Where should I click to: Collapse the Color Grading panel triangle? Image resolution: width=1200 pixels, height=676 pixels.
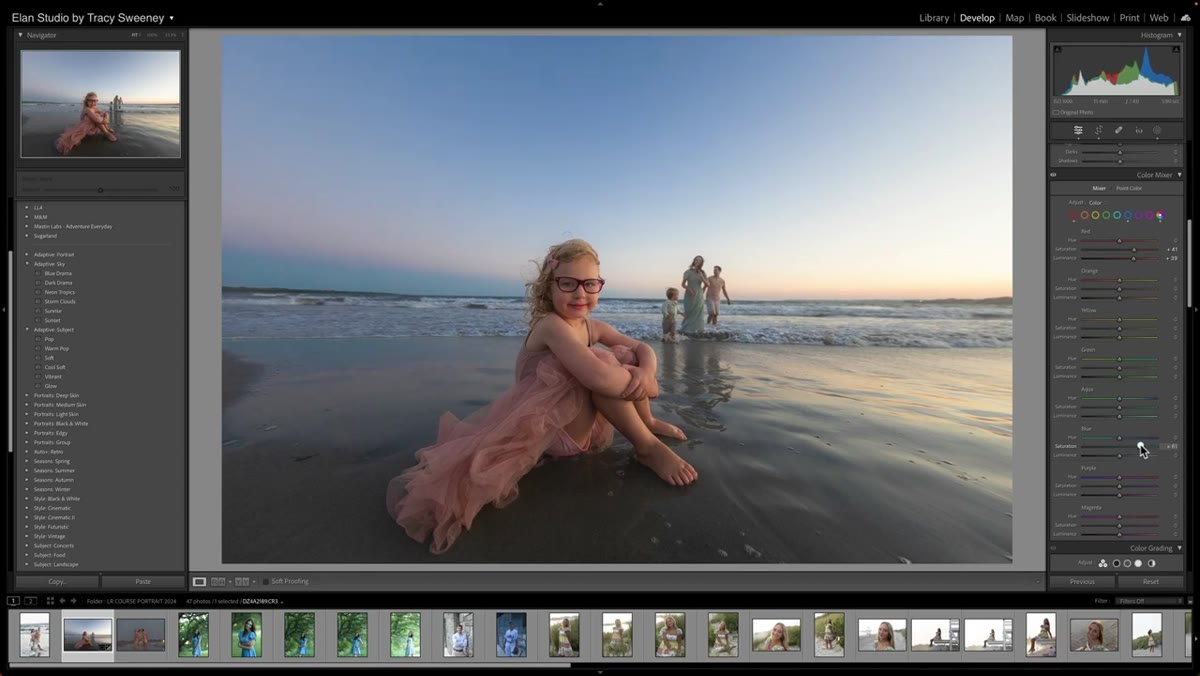point(1179,548)
